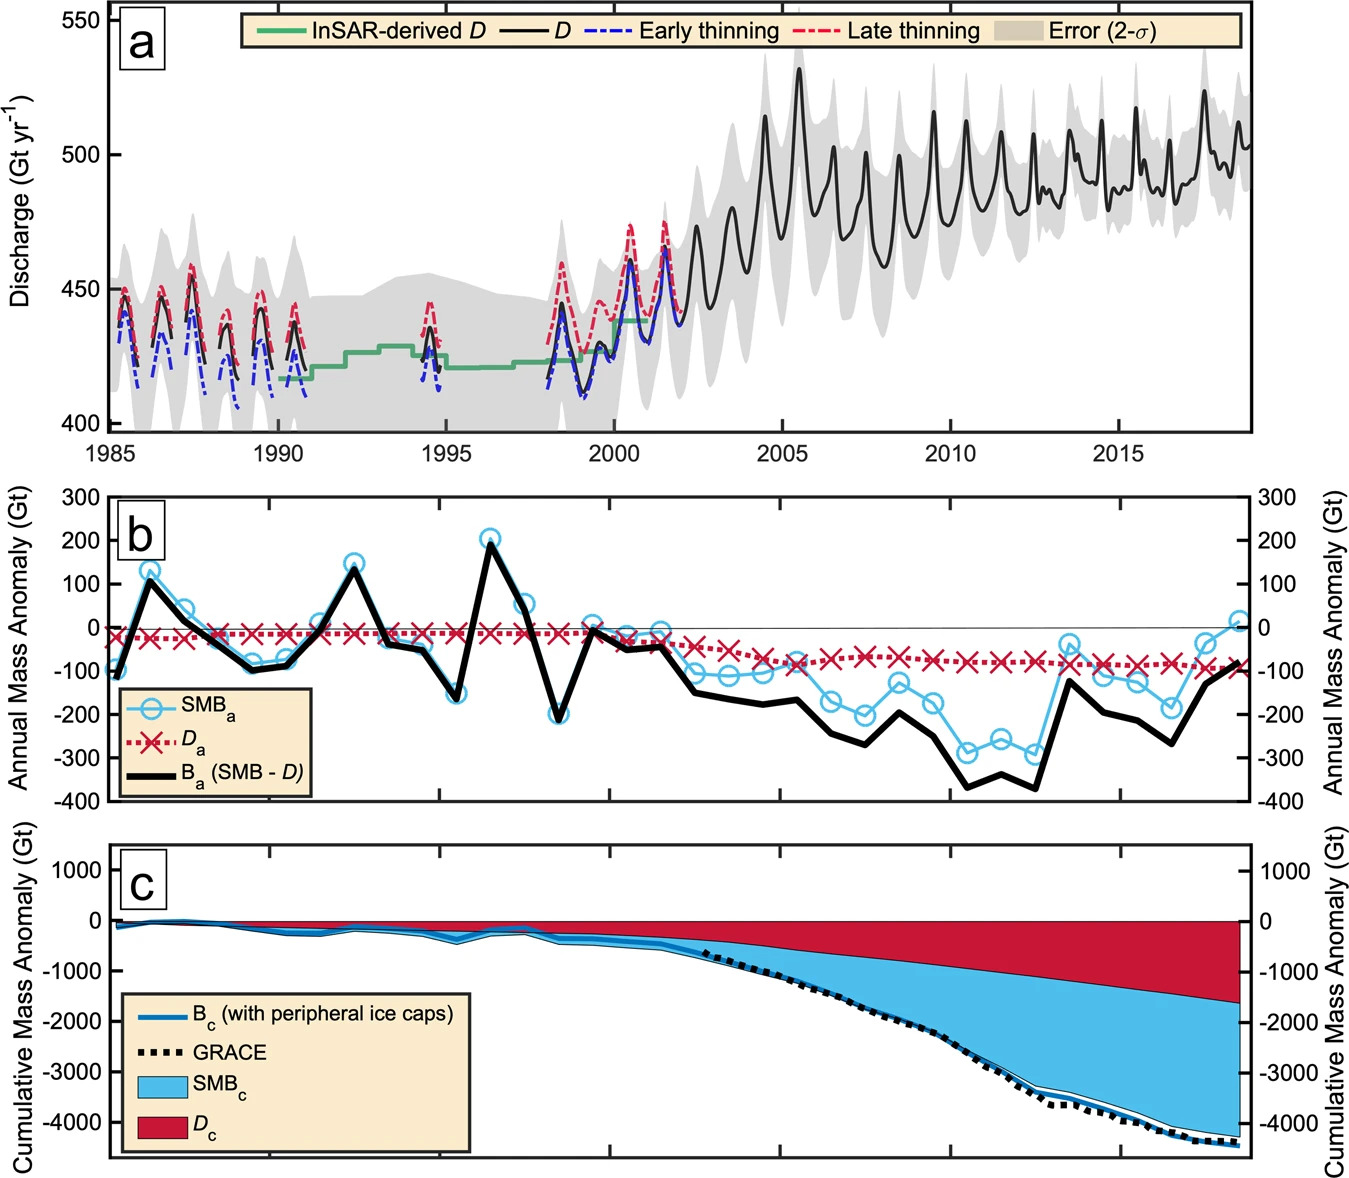This screenshot has width=1349, height=1178.
Task: Click the panel label 'b' box
Action: click(141, 534)
